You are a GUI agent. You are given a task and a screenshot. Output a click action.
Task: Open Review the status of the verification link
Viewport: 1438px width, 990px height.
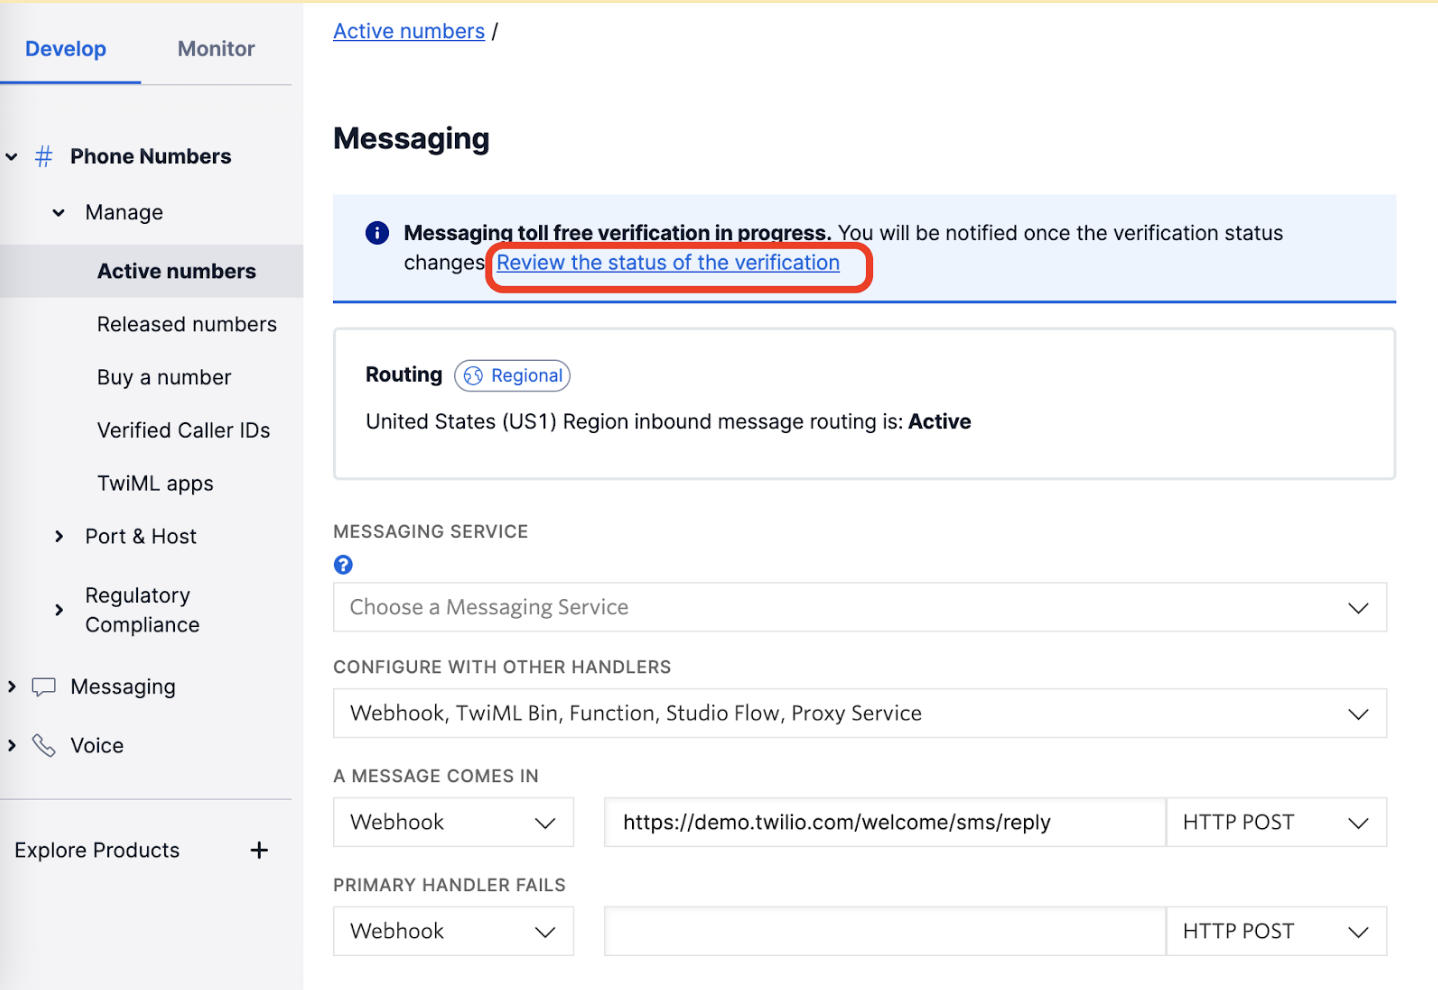point(668,262)
